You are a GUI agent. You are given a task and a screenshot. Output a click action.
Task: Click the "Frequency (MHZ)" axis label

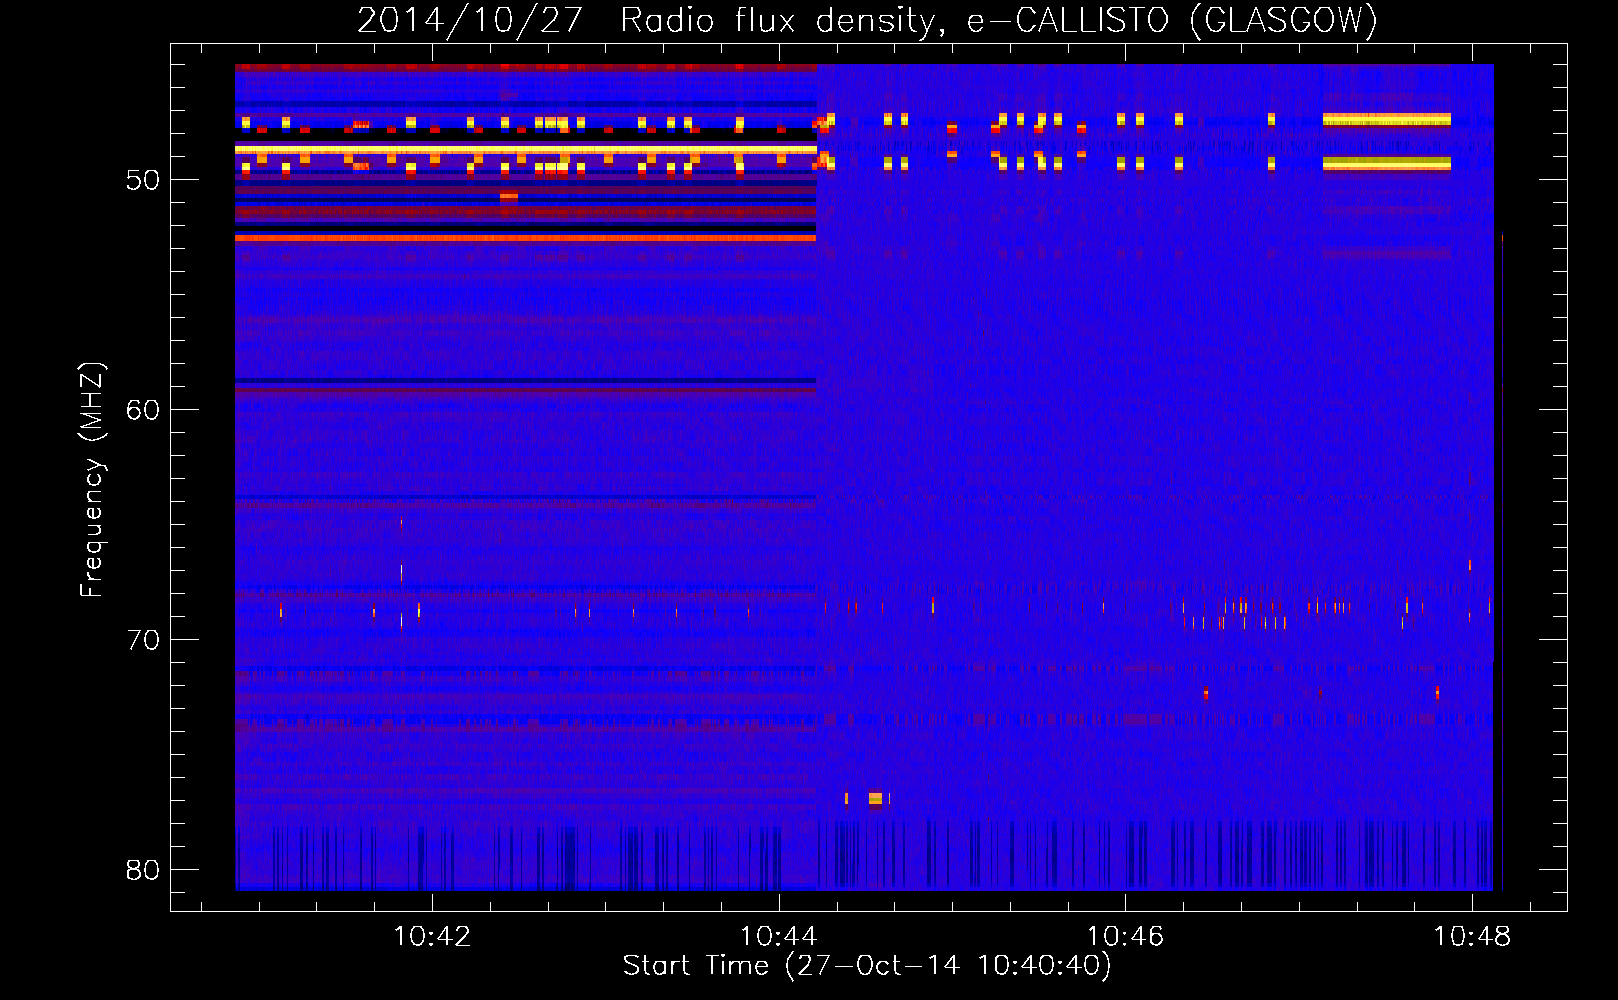click(x=92, y=480)
